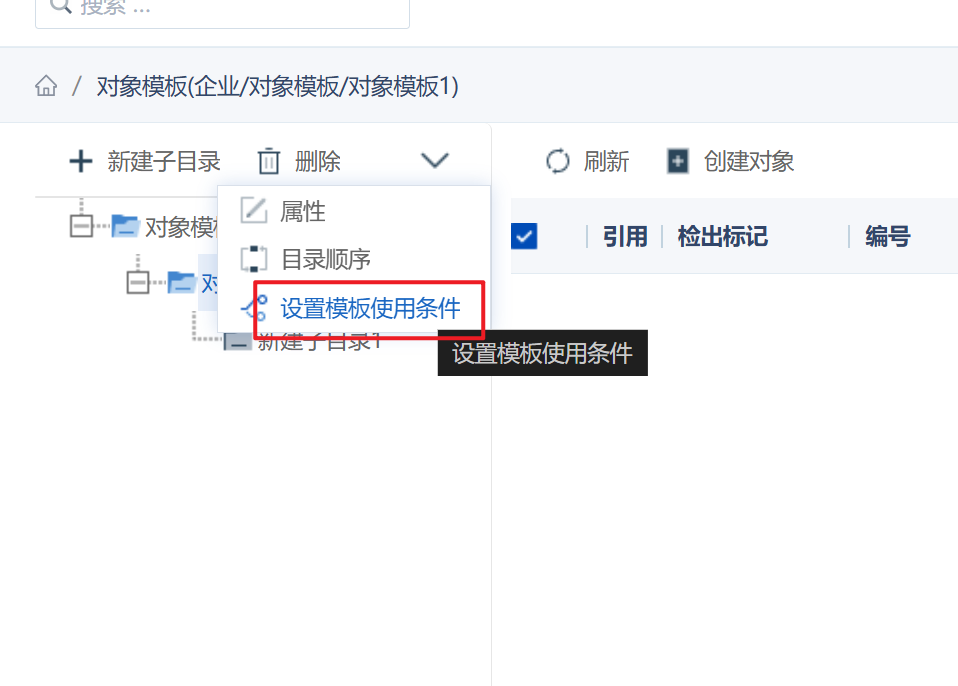Screen dimensions: 958x686
Task: Click into the 搜索 search field
Action: click(222, 7)
